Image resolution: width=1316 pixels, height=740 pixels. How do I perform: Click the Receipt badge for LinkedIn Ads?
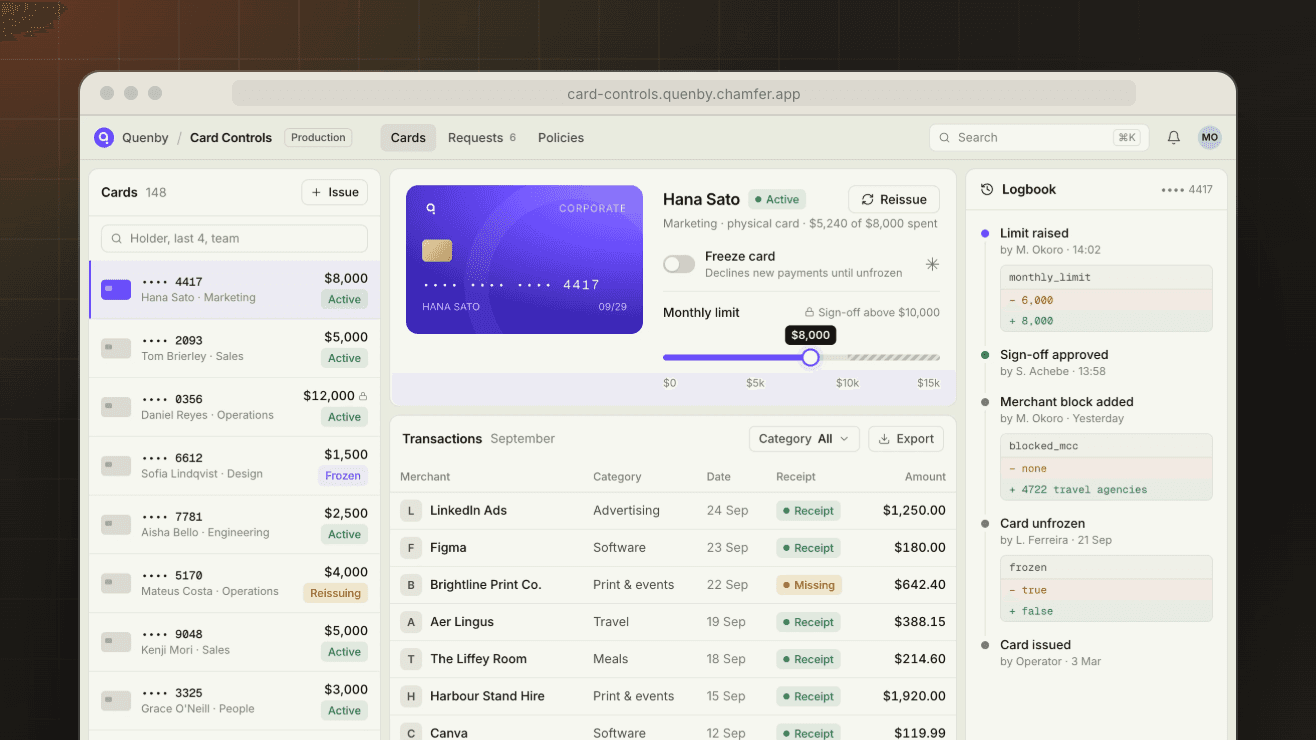coord(808,511)
